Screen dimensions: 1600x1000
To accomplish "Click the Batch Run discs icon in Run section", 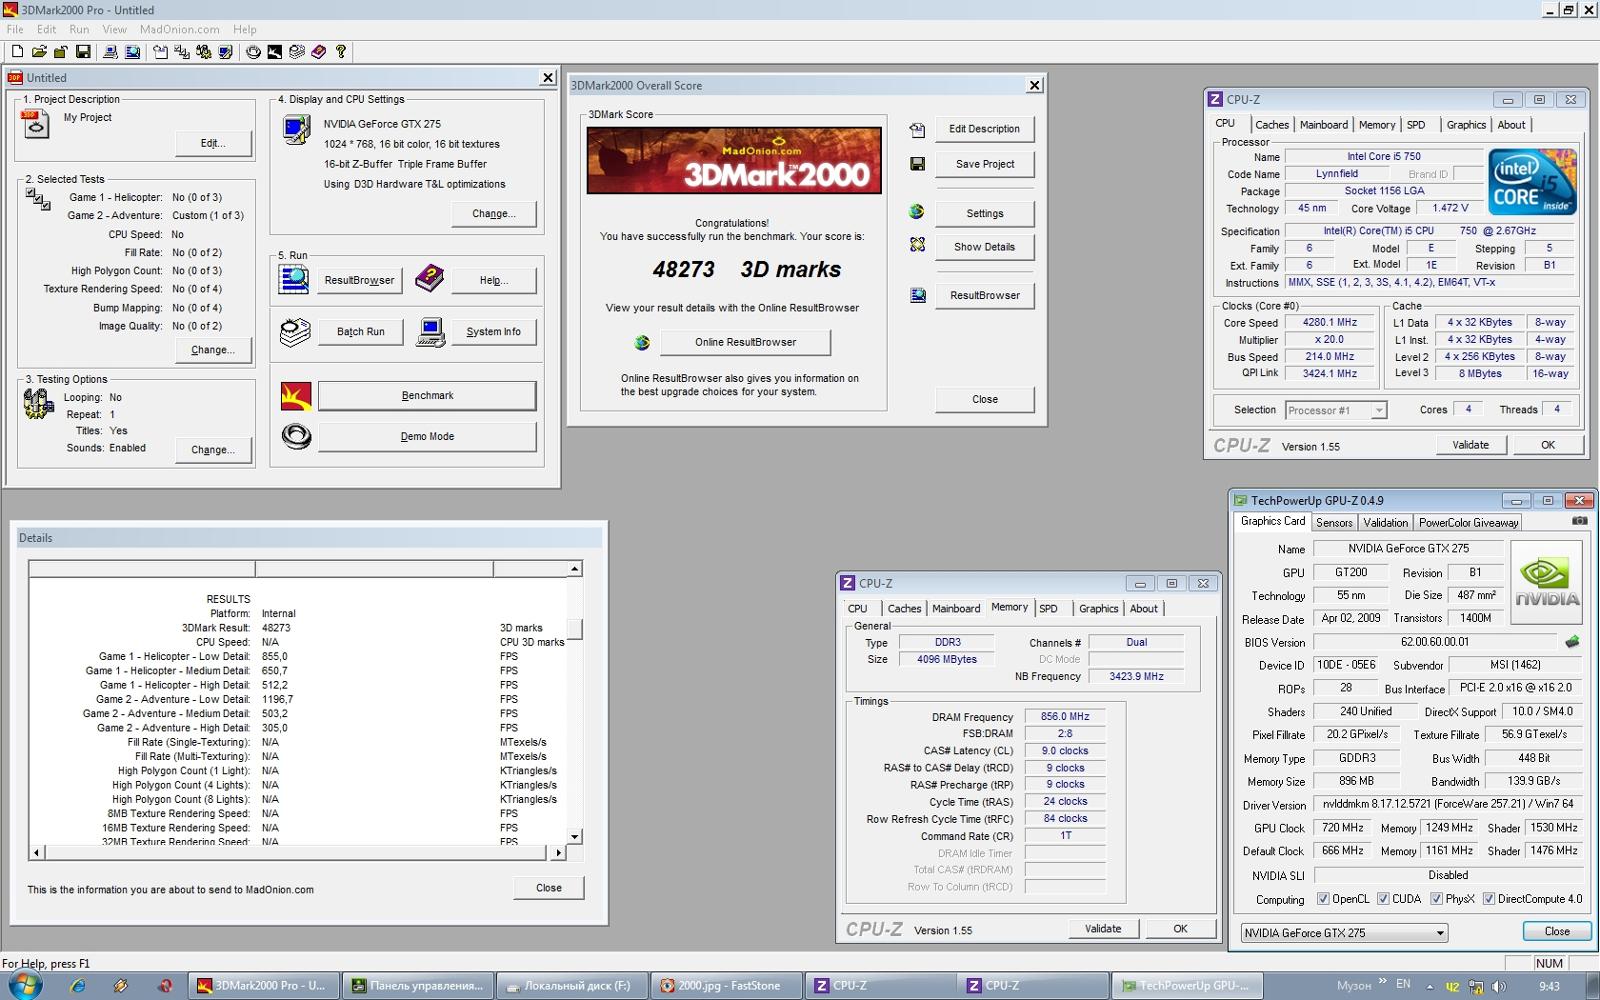I will pos(294,332).
